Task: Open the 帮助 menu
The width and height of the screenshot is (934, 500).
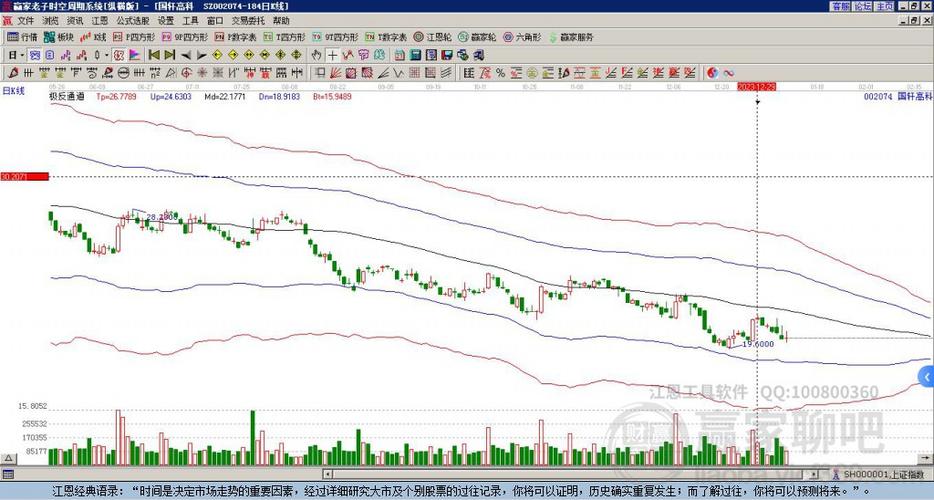Action: tap(281, 21)
